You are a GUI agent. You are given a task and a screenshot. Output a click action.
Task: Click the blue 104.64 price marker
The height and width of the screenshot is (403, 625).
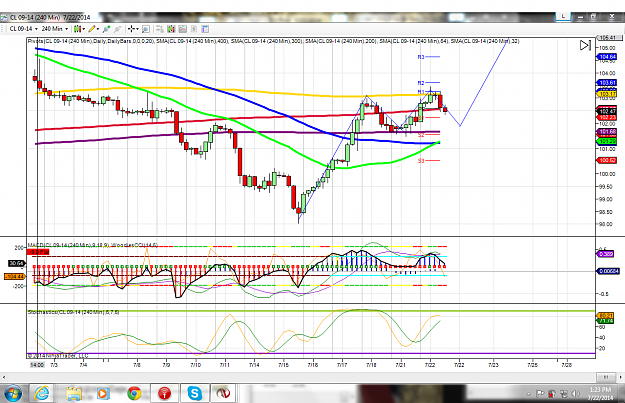pos(607,57)
